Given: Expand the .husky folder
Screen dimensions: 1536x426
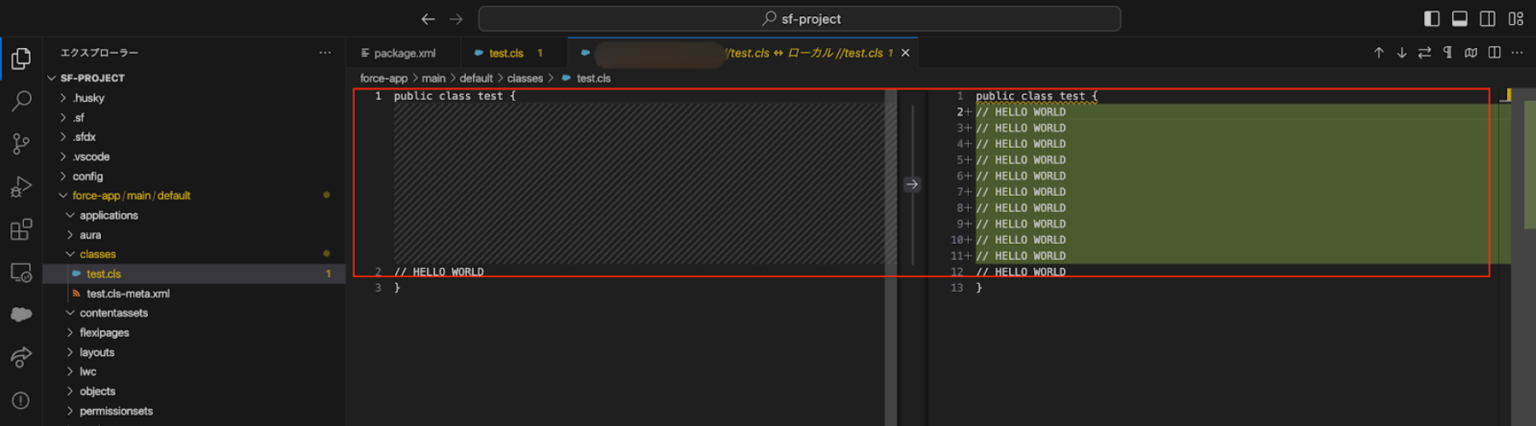Looking at the screenshot, I should (x=88, y=98).
